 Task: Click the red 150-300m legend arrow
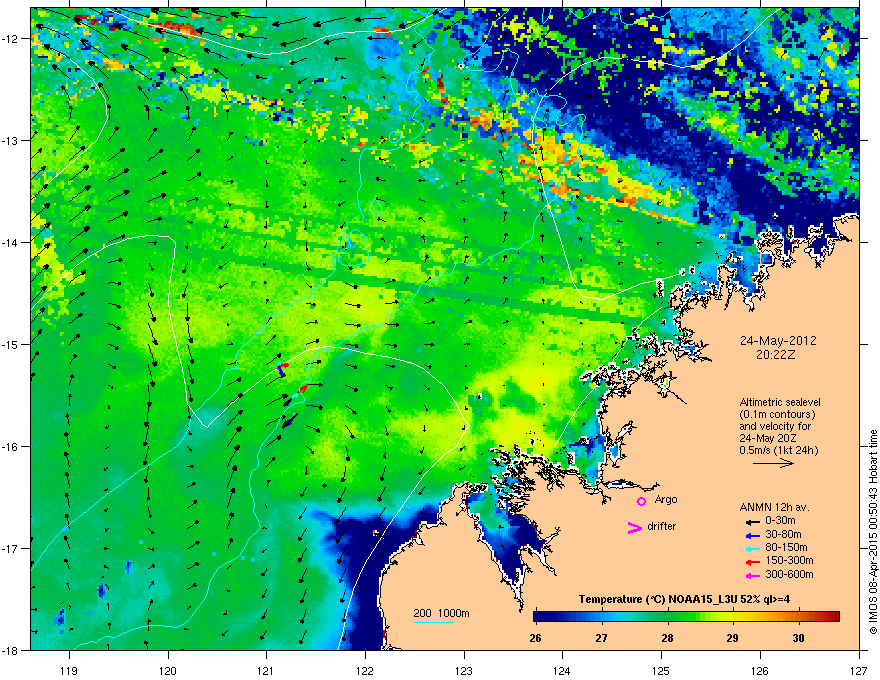(751, 561)
